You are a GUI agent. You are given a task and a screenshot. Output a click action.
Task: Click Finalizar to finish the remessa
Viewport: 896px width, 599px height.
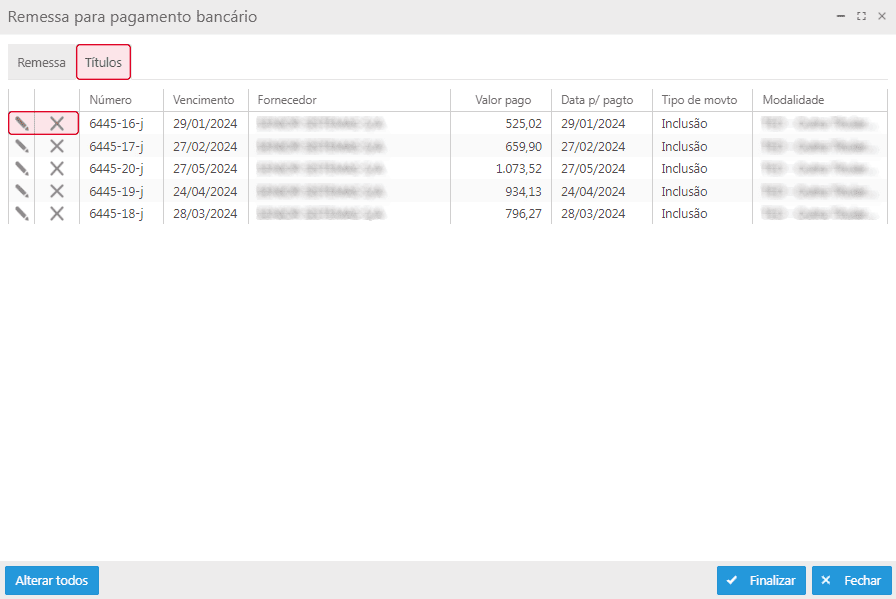[761, 580]
